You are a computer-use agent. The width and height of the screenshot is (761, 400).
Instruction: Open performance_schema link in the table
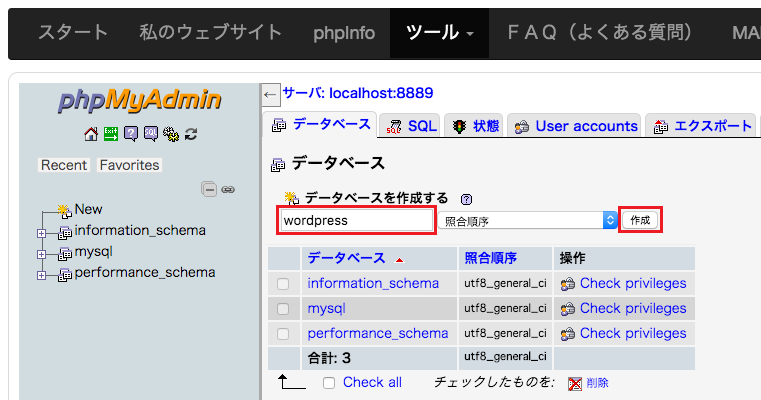coord(378,333)
